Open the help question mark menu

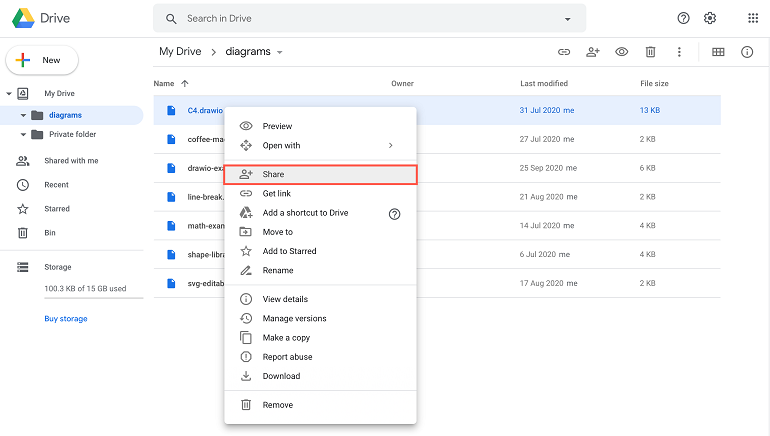pos(684,18)
